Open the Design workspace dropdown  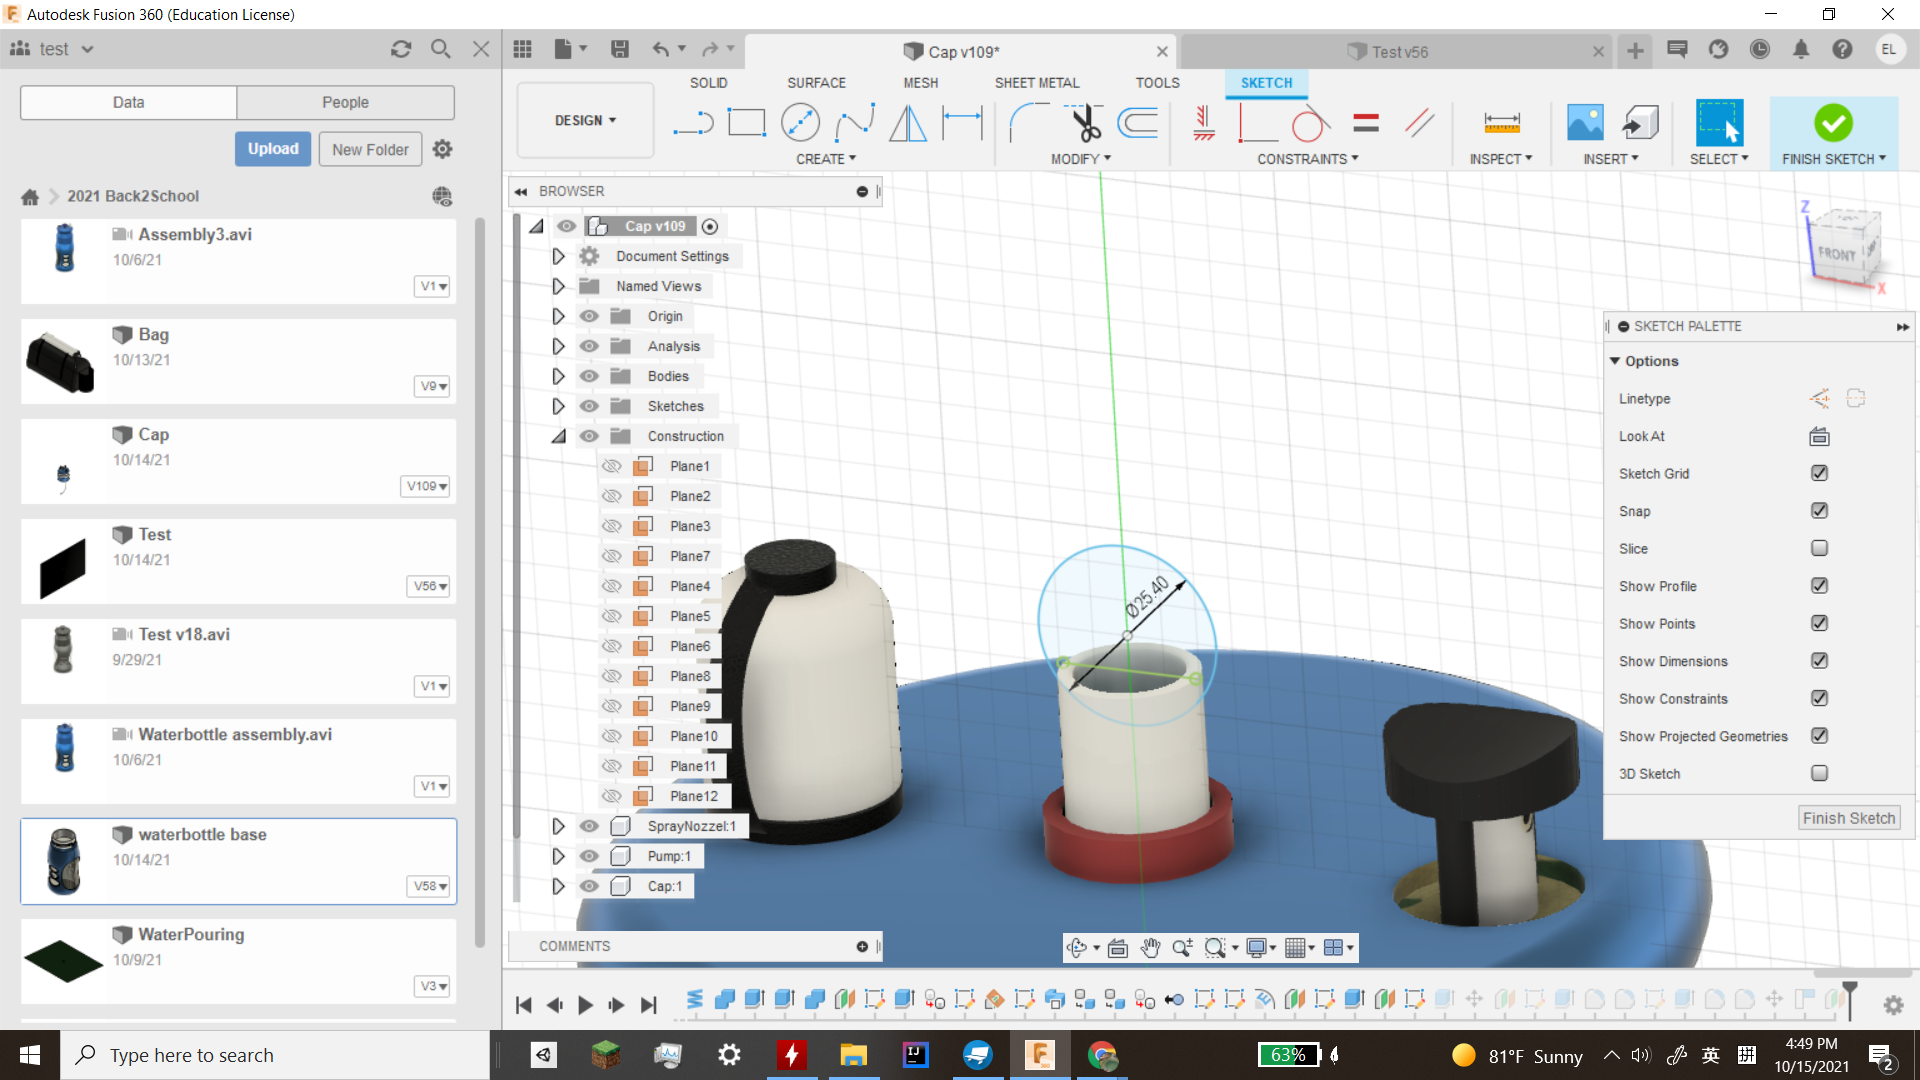584,120
